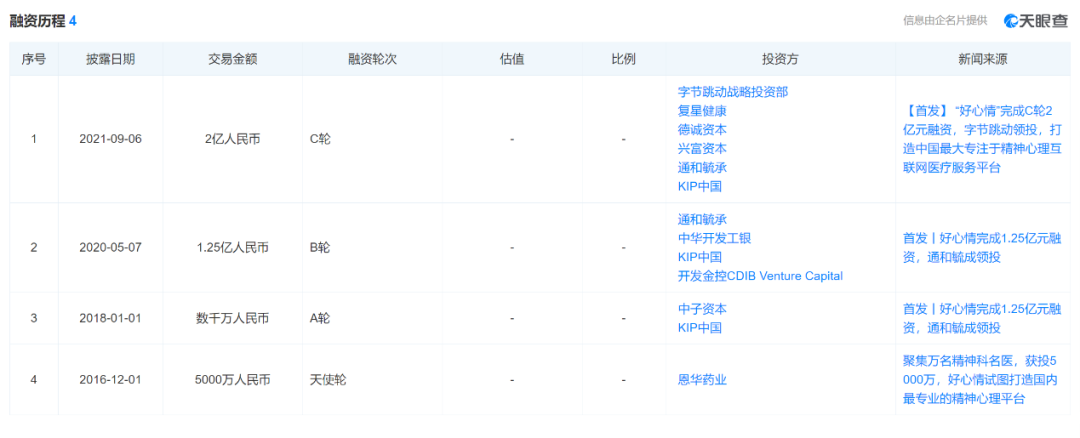This screenshot has height=438, width=1080.
Task: Click the 新闻来源 column header
Action: [x=983, y=59]
